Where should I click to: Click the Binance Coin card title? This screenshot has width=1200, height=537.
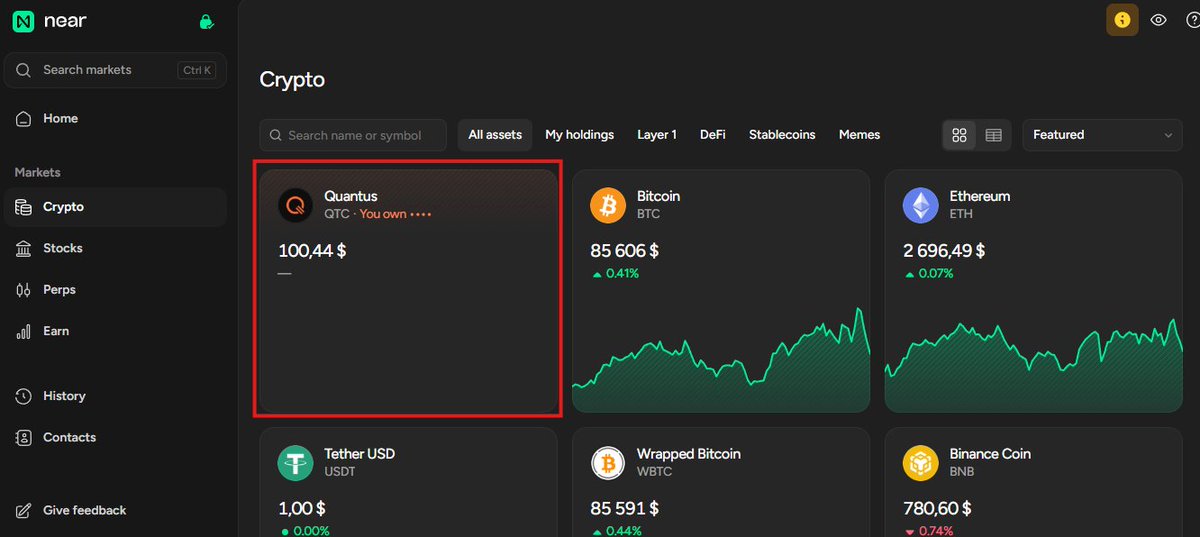coord(990,453)
